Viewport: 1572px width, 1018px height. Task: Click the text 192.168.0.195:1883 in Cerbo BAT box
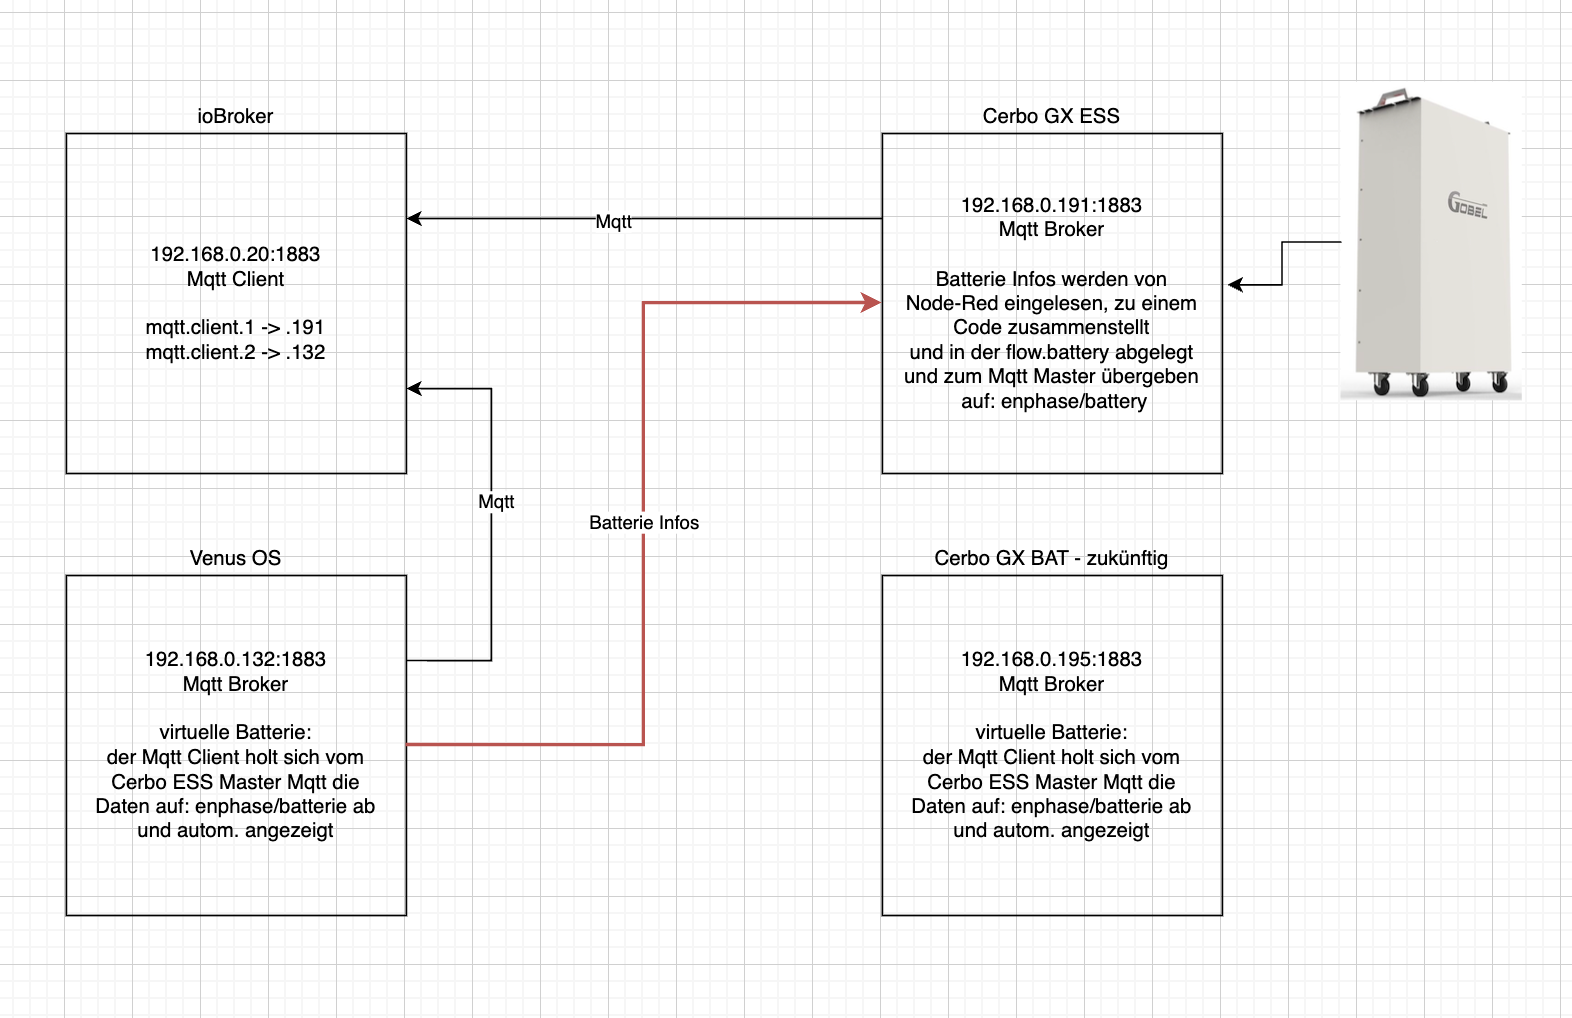click(x=1051, y=659)
